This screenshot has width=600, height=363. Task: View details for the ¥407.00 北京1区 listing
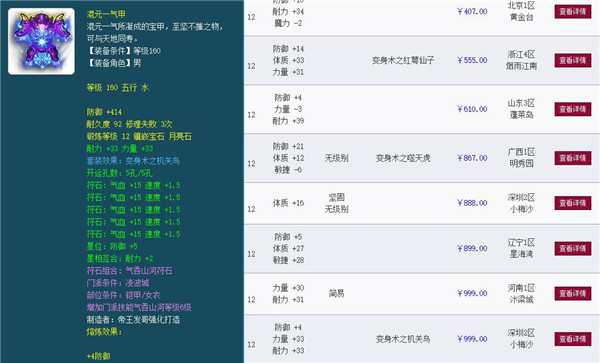click(x=573, y=11)
